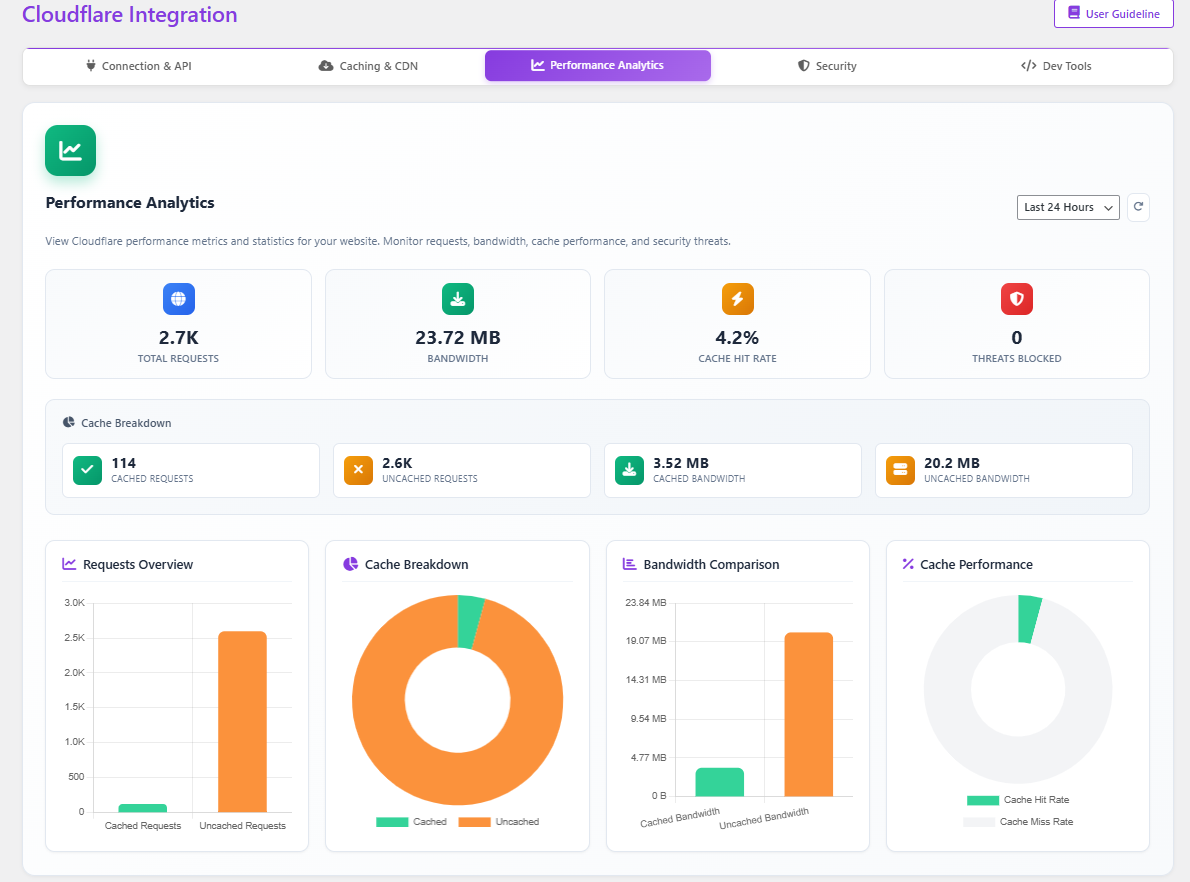Click the orange lightning Cache Hit Rate icon

point(737,299)
